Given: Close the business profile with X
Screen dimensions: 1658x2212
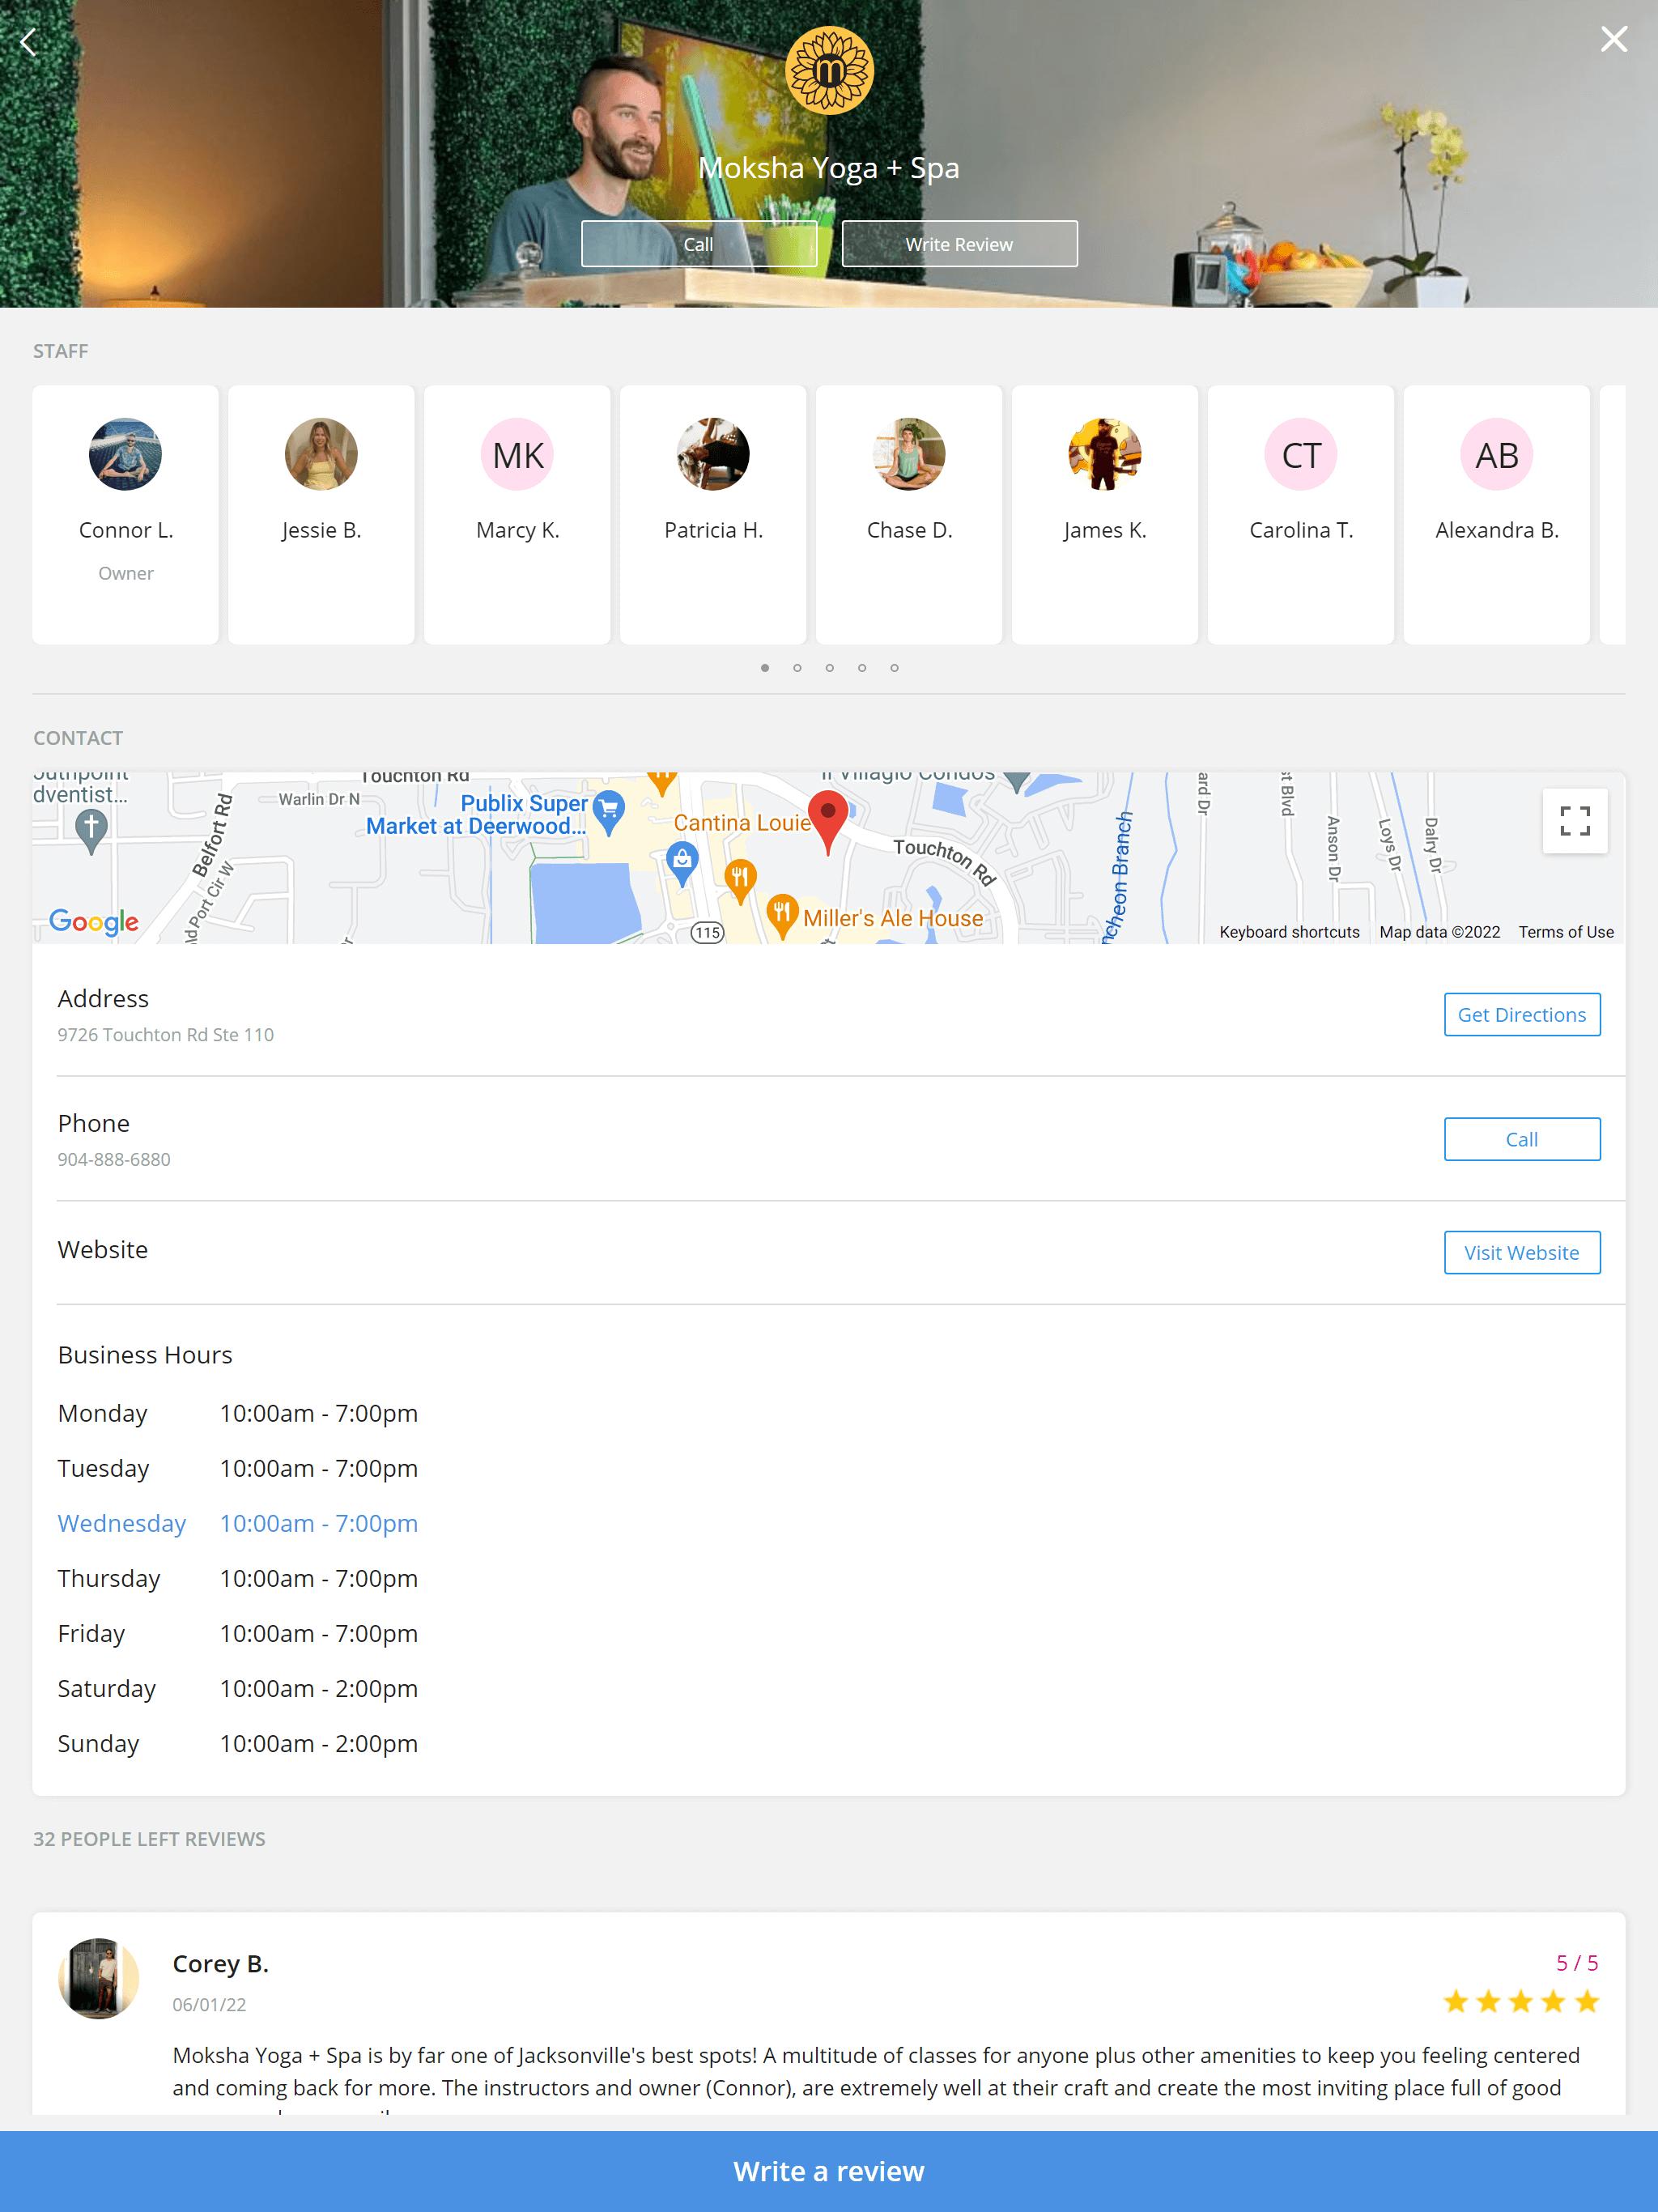Looking at the screenshot, I should coord(1613,39).
